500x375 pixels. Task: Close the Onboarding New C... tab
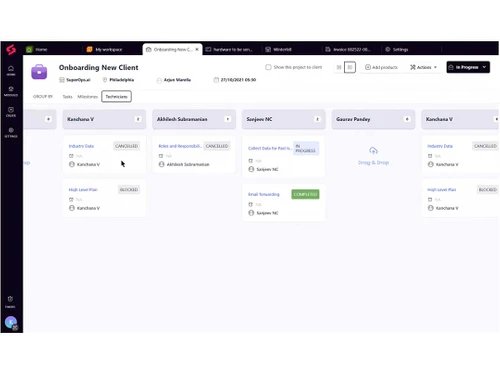197,49
